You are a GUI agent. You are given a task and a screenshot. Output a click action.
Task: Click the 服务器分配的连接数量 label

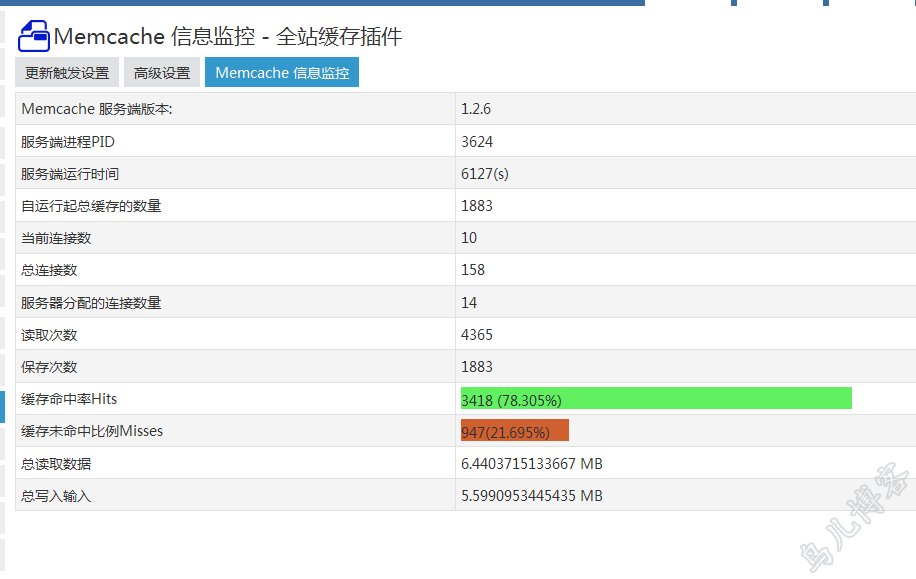tap(91, 303)
